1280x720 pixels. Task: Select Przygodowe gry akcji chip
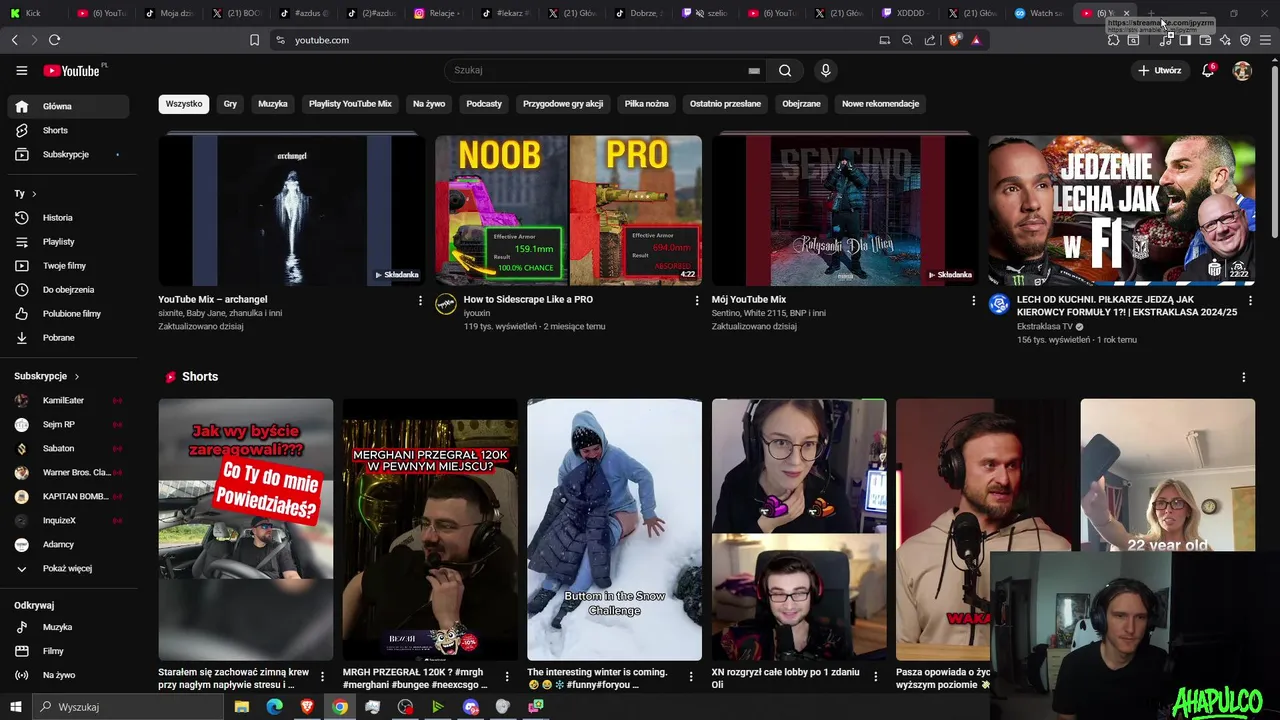point(563,104)
